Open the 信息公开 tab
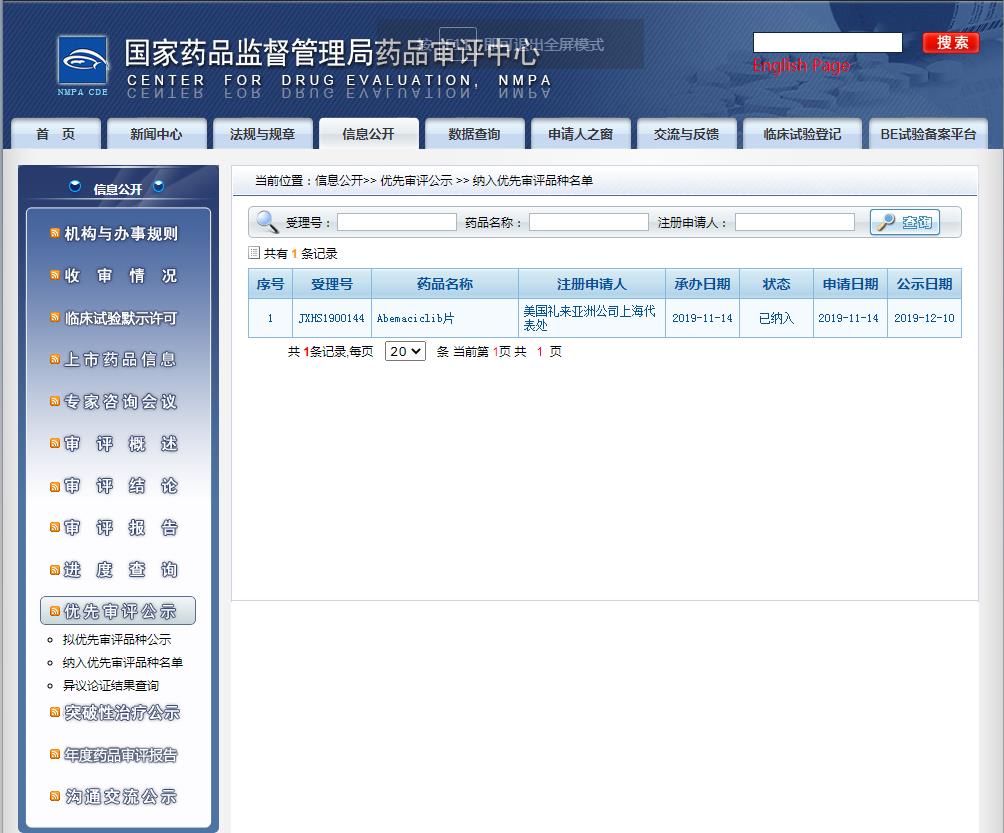 tap(369, 134)
